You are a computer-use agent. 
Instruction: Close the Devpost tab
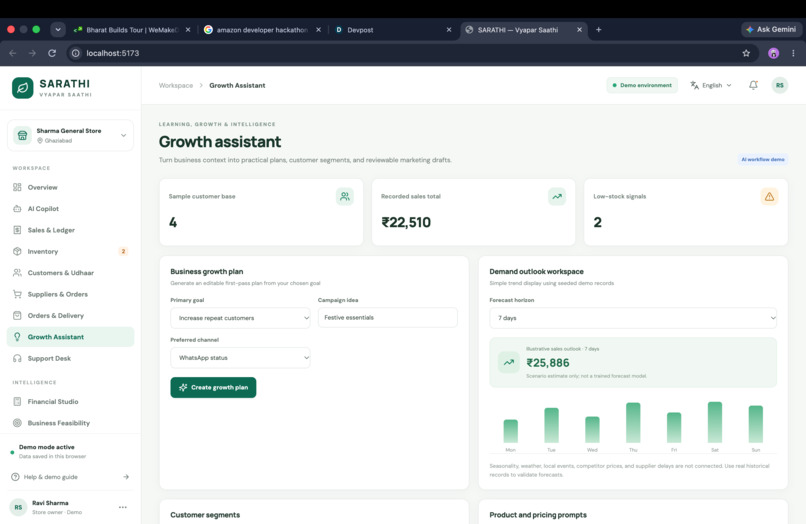pos(449,30)
